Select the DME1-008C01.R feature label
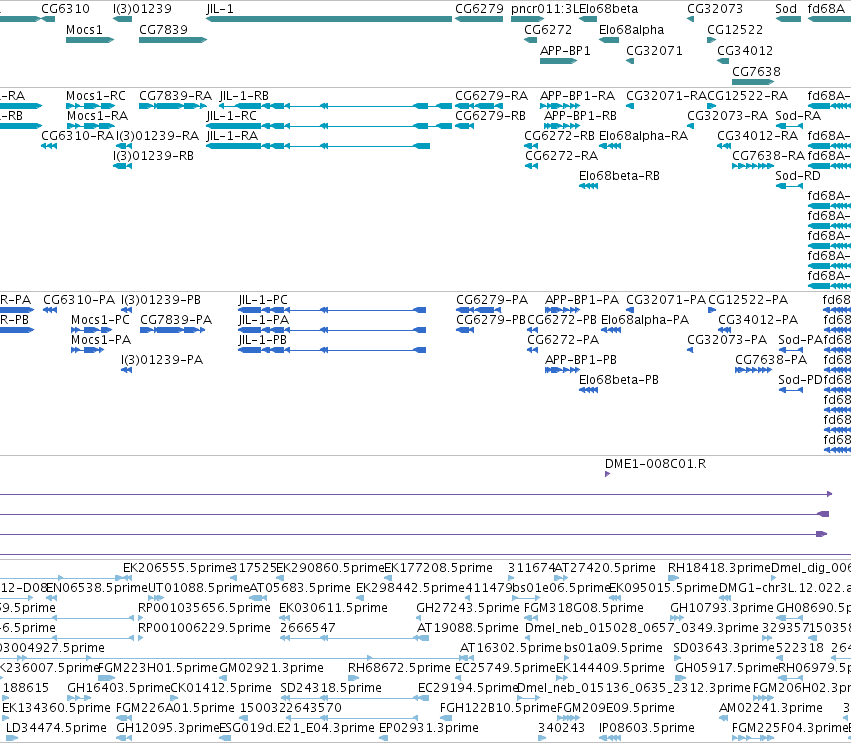The image size is (851, 743). pos(655,463)
